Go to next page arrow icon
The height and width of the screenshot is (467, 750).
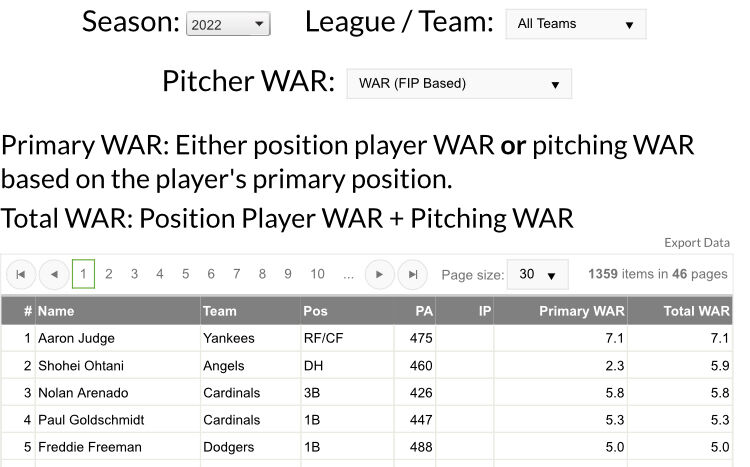pyautogui.click(x=379, y=274)
